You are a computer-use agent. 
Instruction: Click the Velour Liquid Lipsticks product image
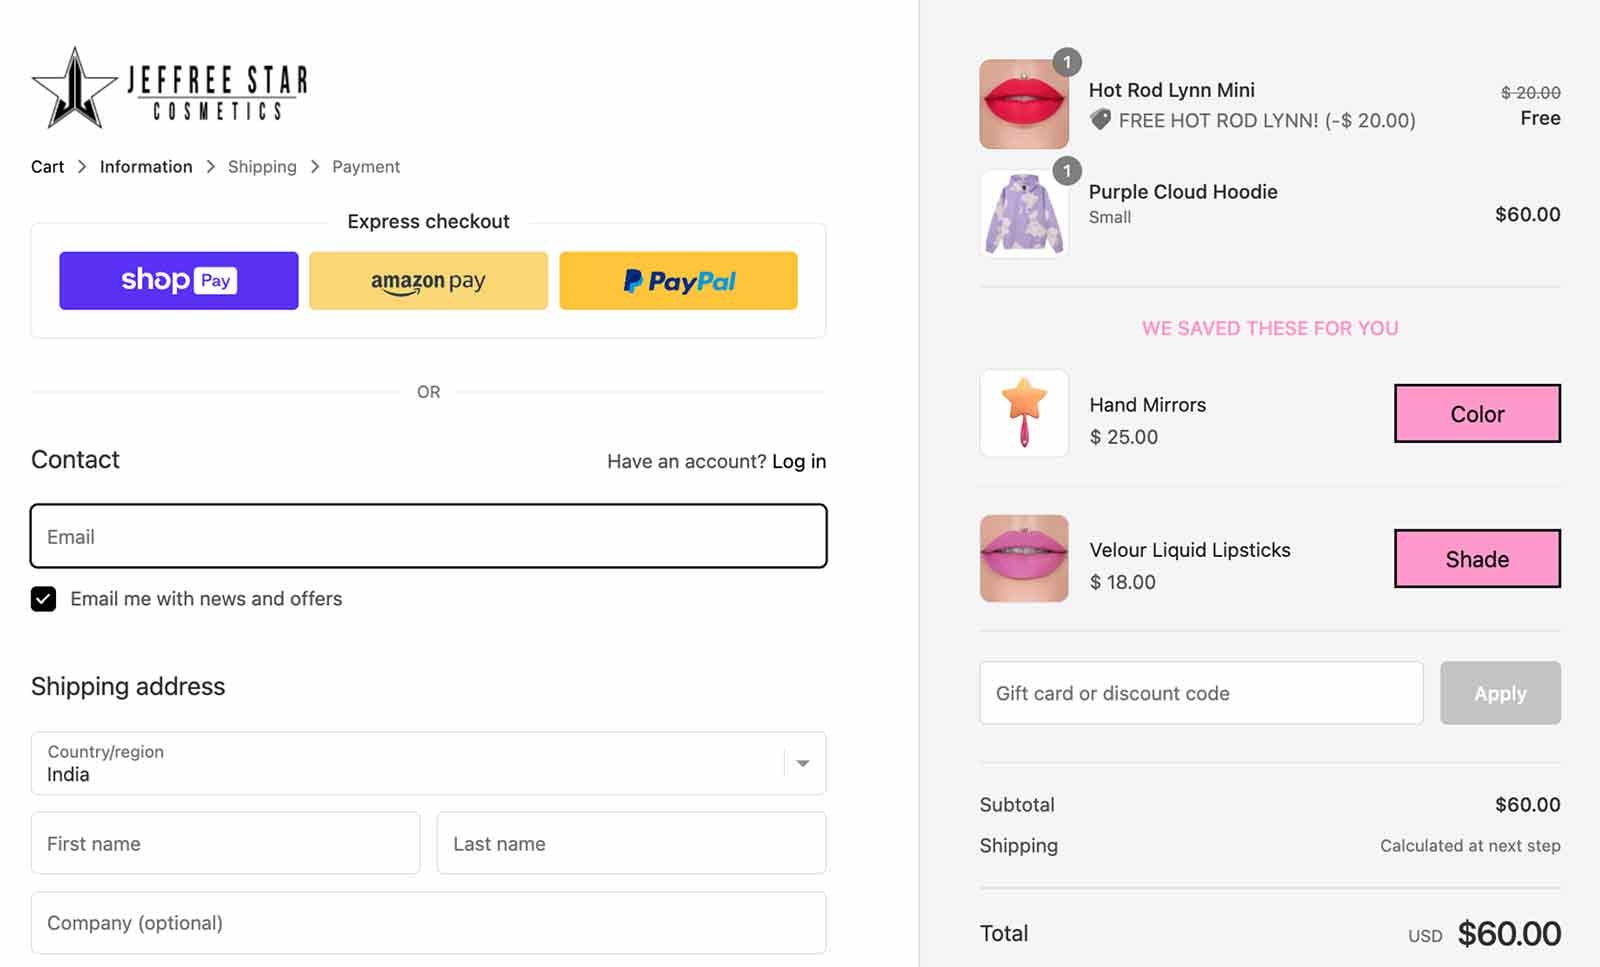pos(1024,558)
